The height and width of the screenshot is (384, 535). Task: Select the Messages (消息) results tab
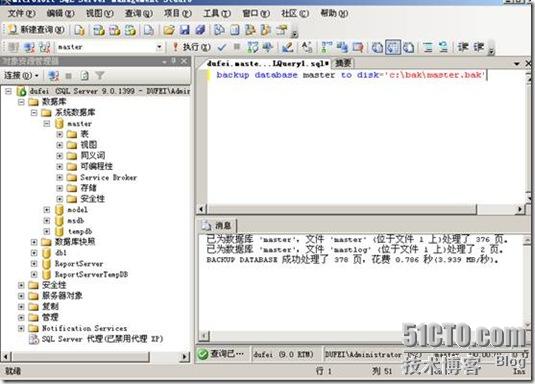coord(218,225)
